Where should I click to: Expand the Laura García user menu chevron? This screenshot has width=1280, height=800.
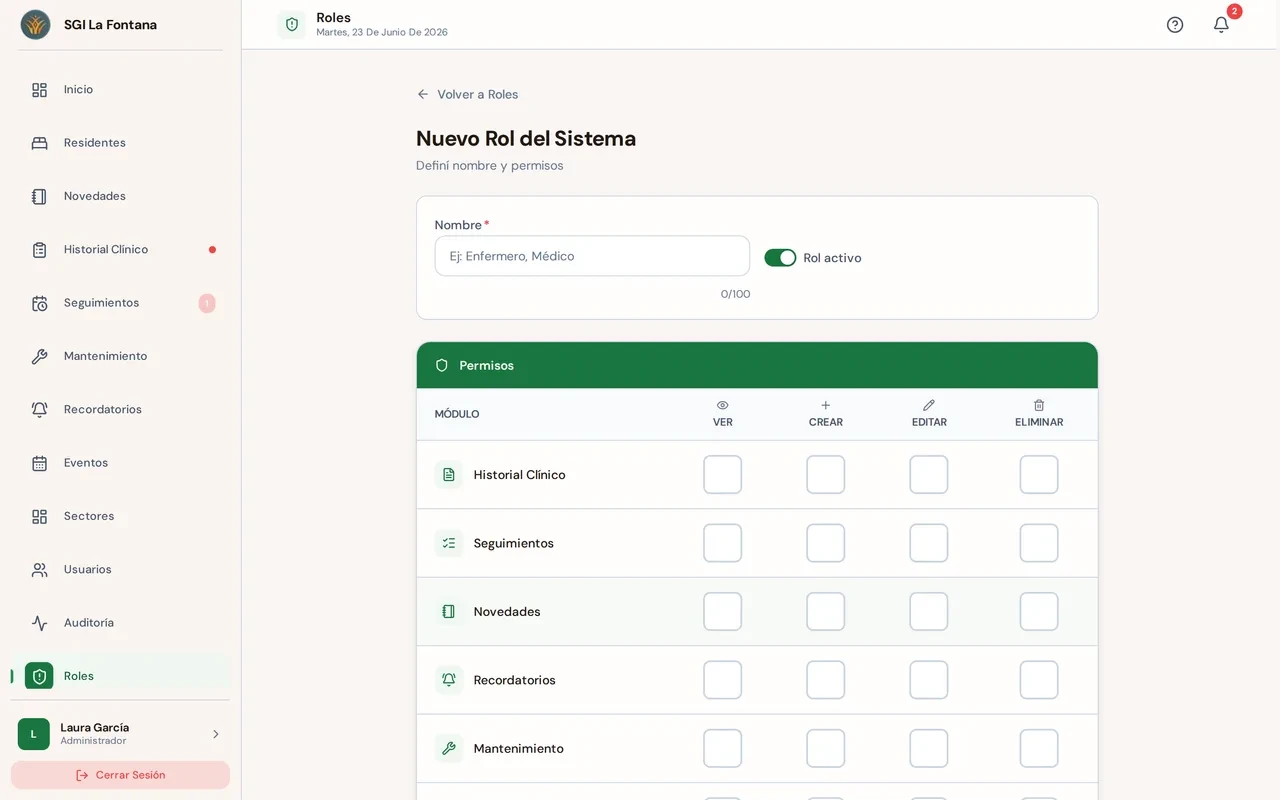pos(215,734)
